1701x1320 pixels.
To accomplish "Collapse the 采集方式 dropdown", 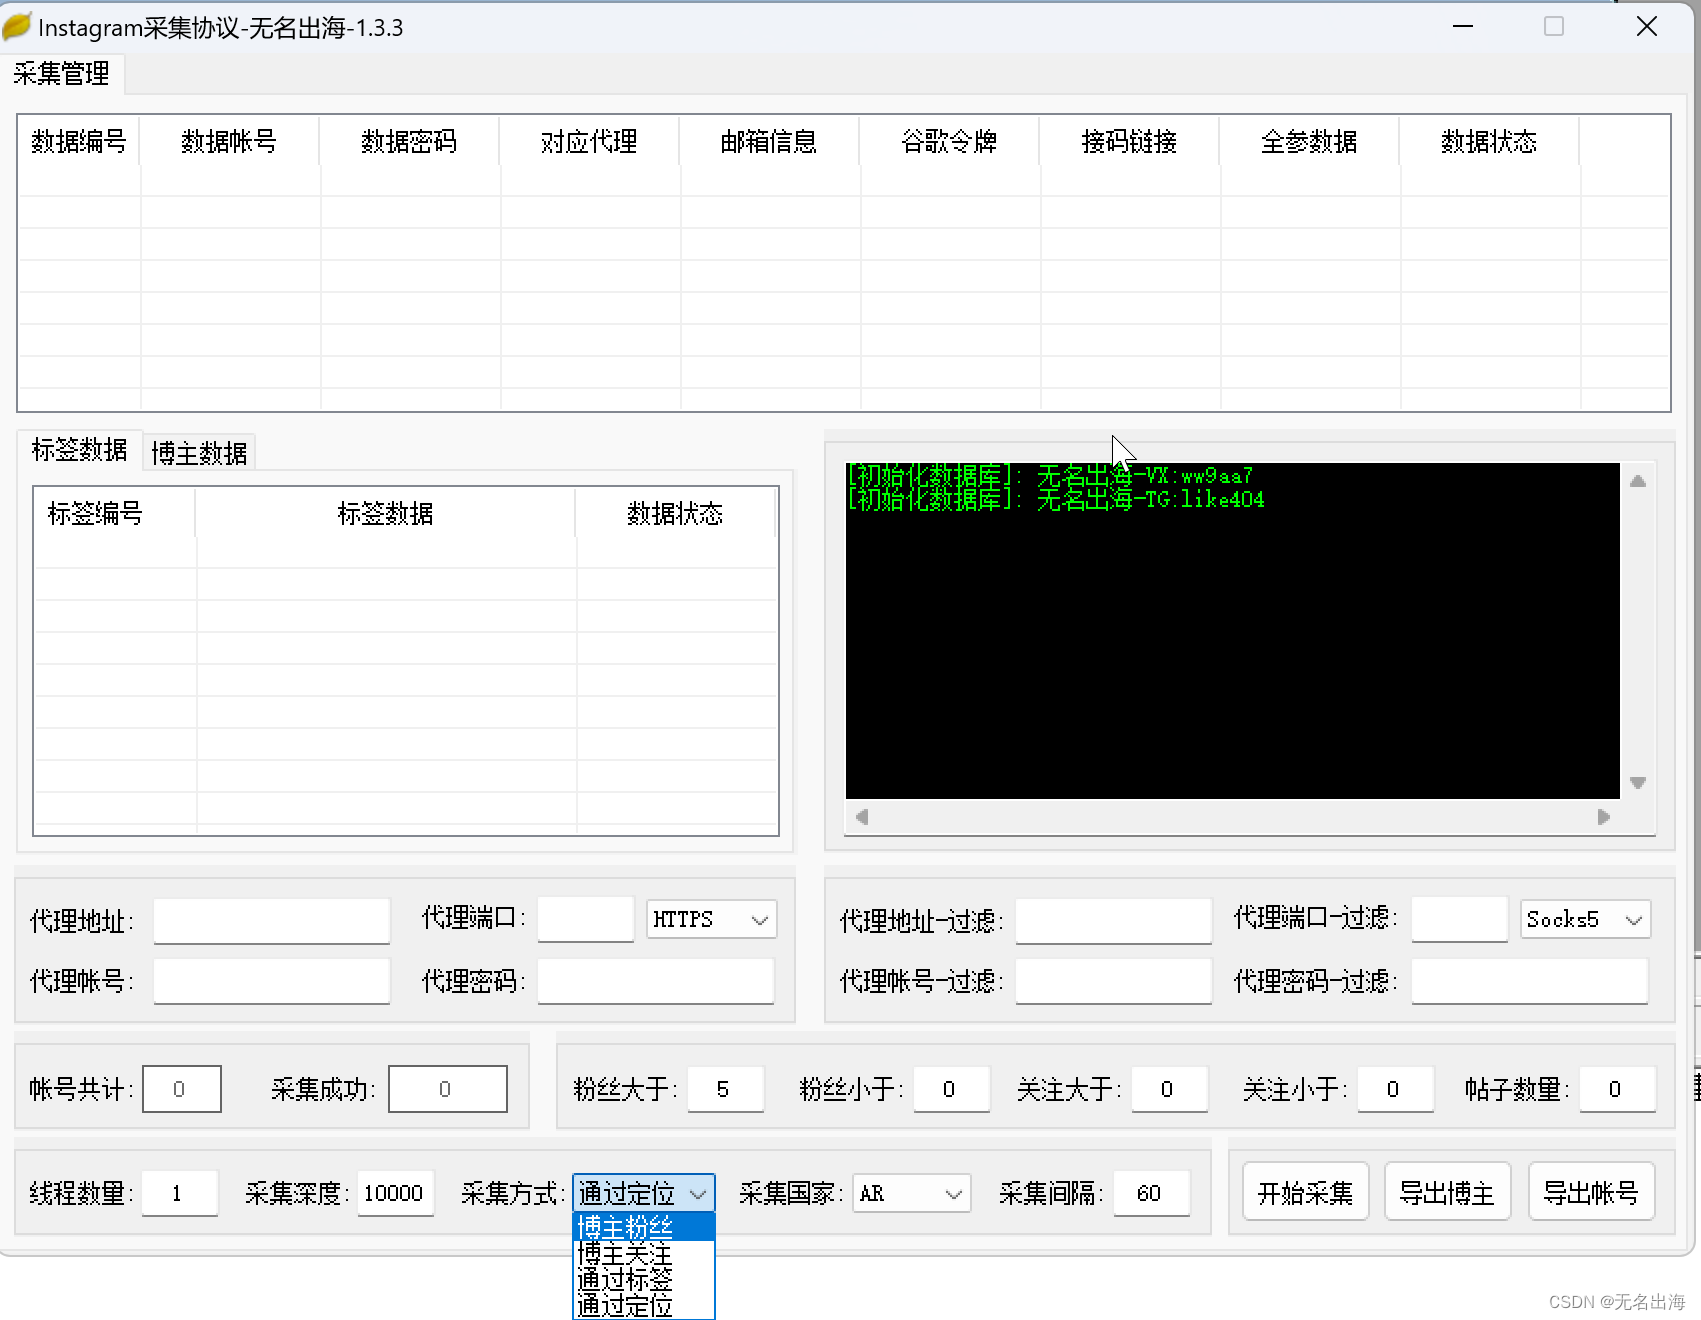I will tap(644, 1193).
